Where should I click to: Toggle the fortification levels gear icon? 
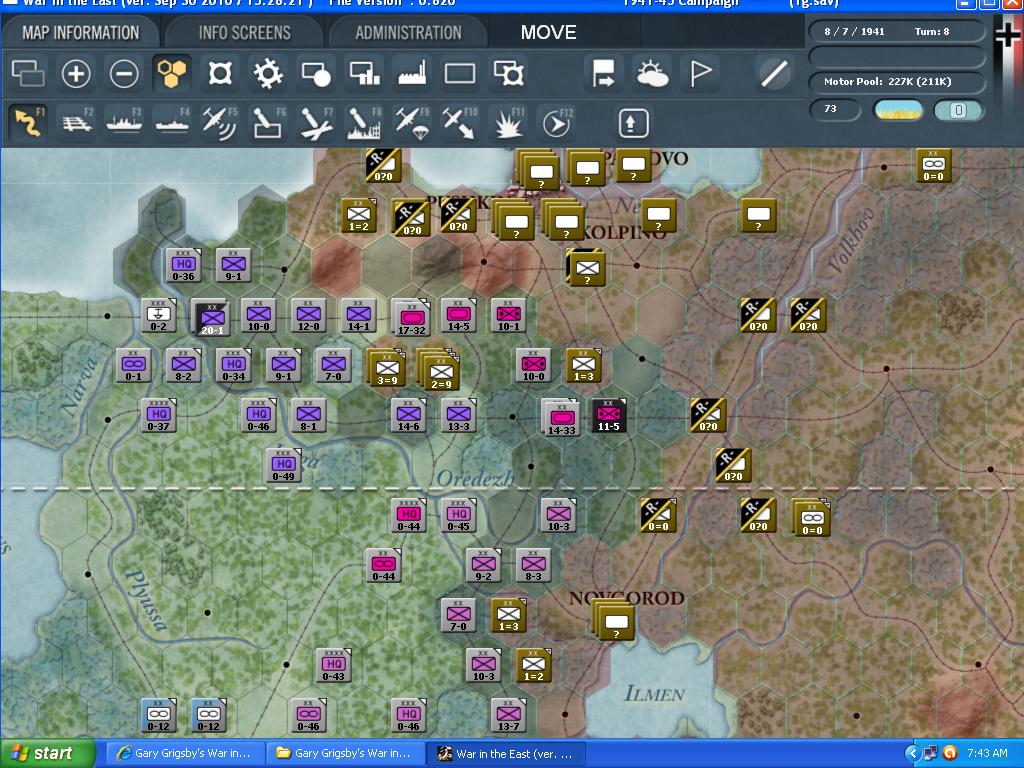[268, 73]
